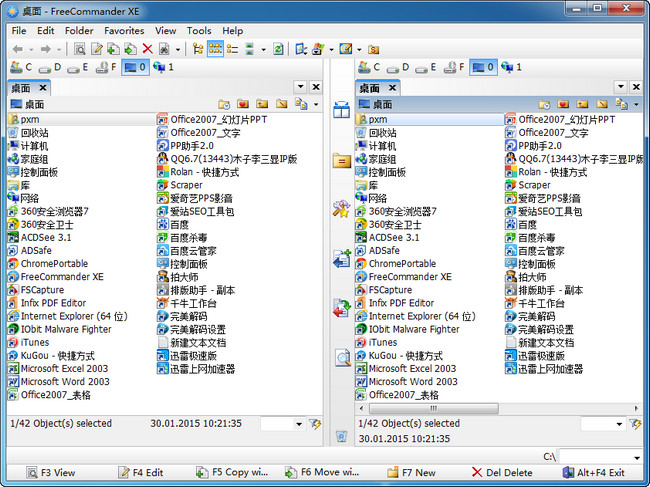The width and height of the screenshot is (650, 487).
Task: Click the F5 Copy button
Action: click(x=232, y=472)
